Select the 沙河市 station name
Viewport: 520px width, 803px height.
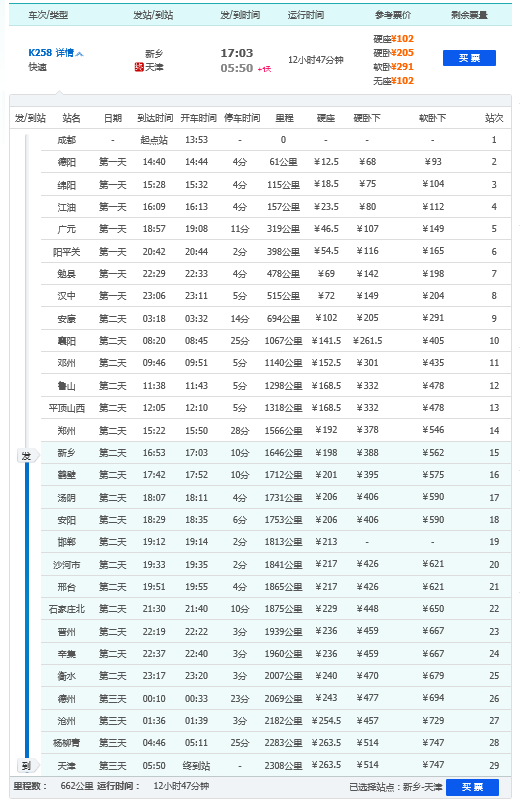(67, 565)
